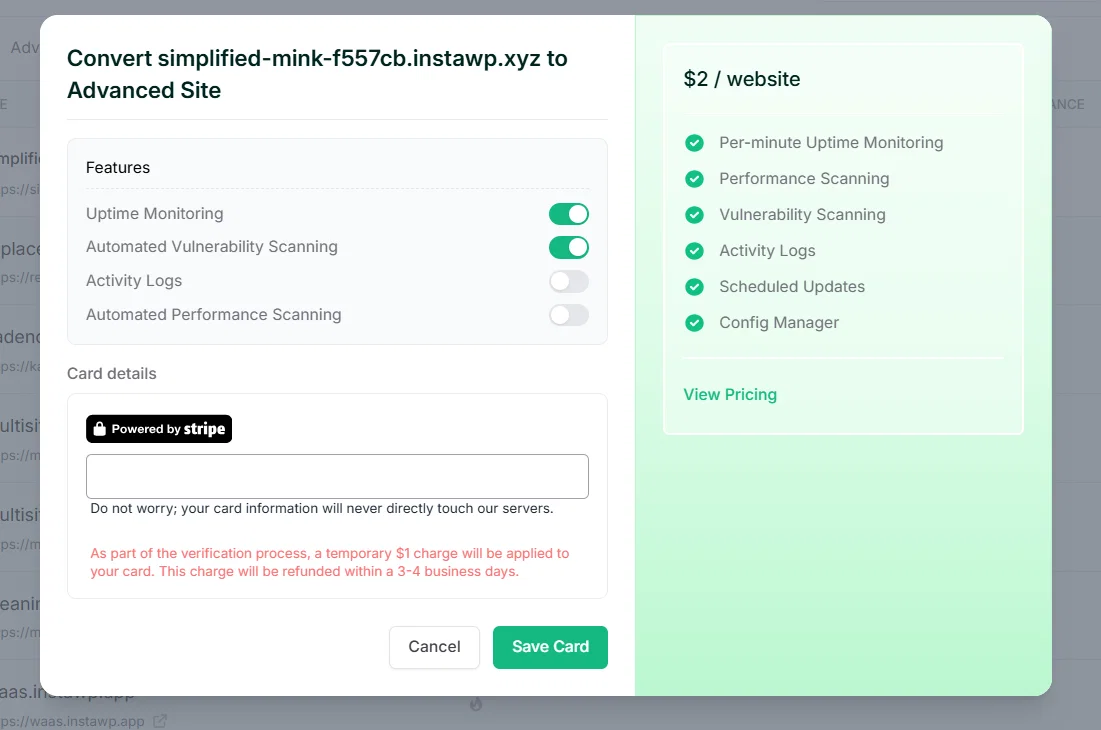The image size is (1101, 730).
Task: Click the Powered by Stripe badge
Action: (x=159, y=429)
